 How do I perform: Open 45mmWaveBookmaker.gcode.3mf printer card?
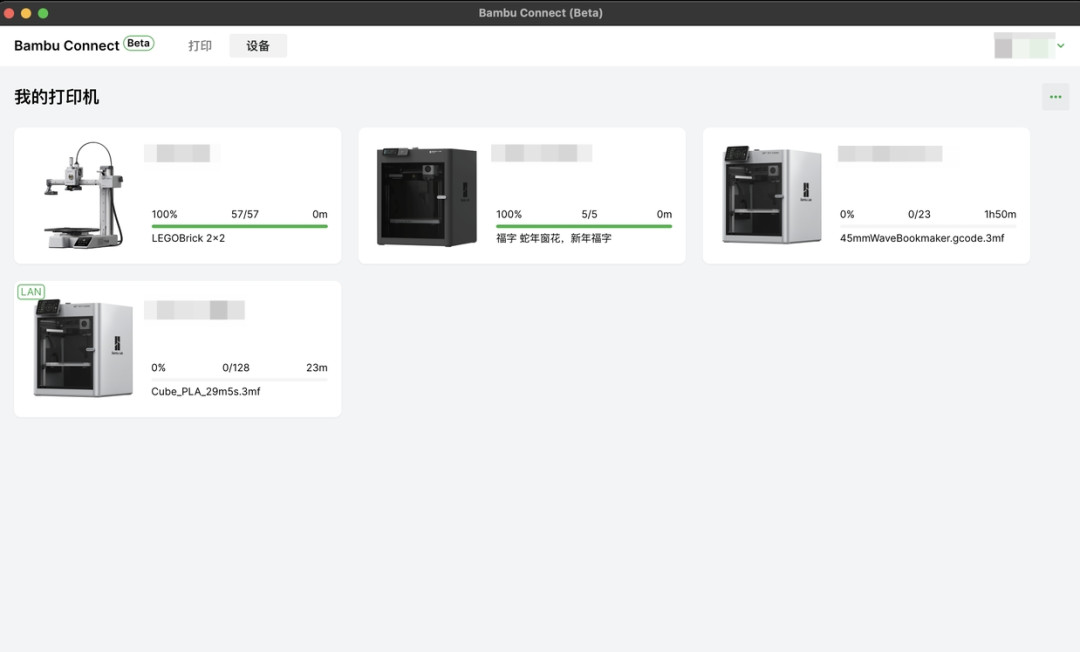tap(866, 196)
